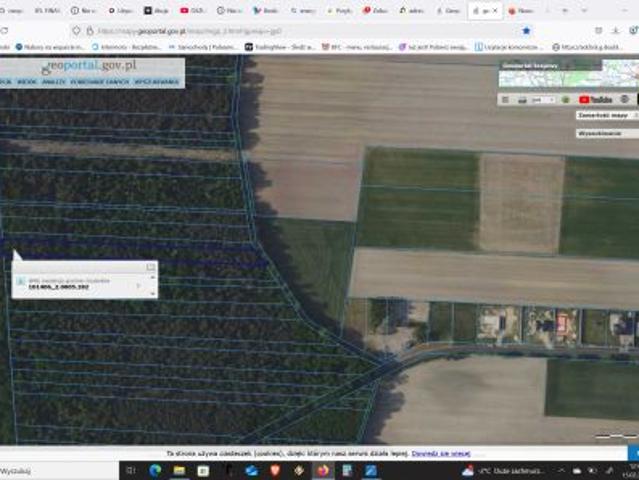Open the POBIERANIE DANYCH menu
The height and width of the screenshot is (480, 639).
(x=101, y=82)
